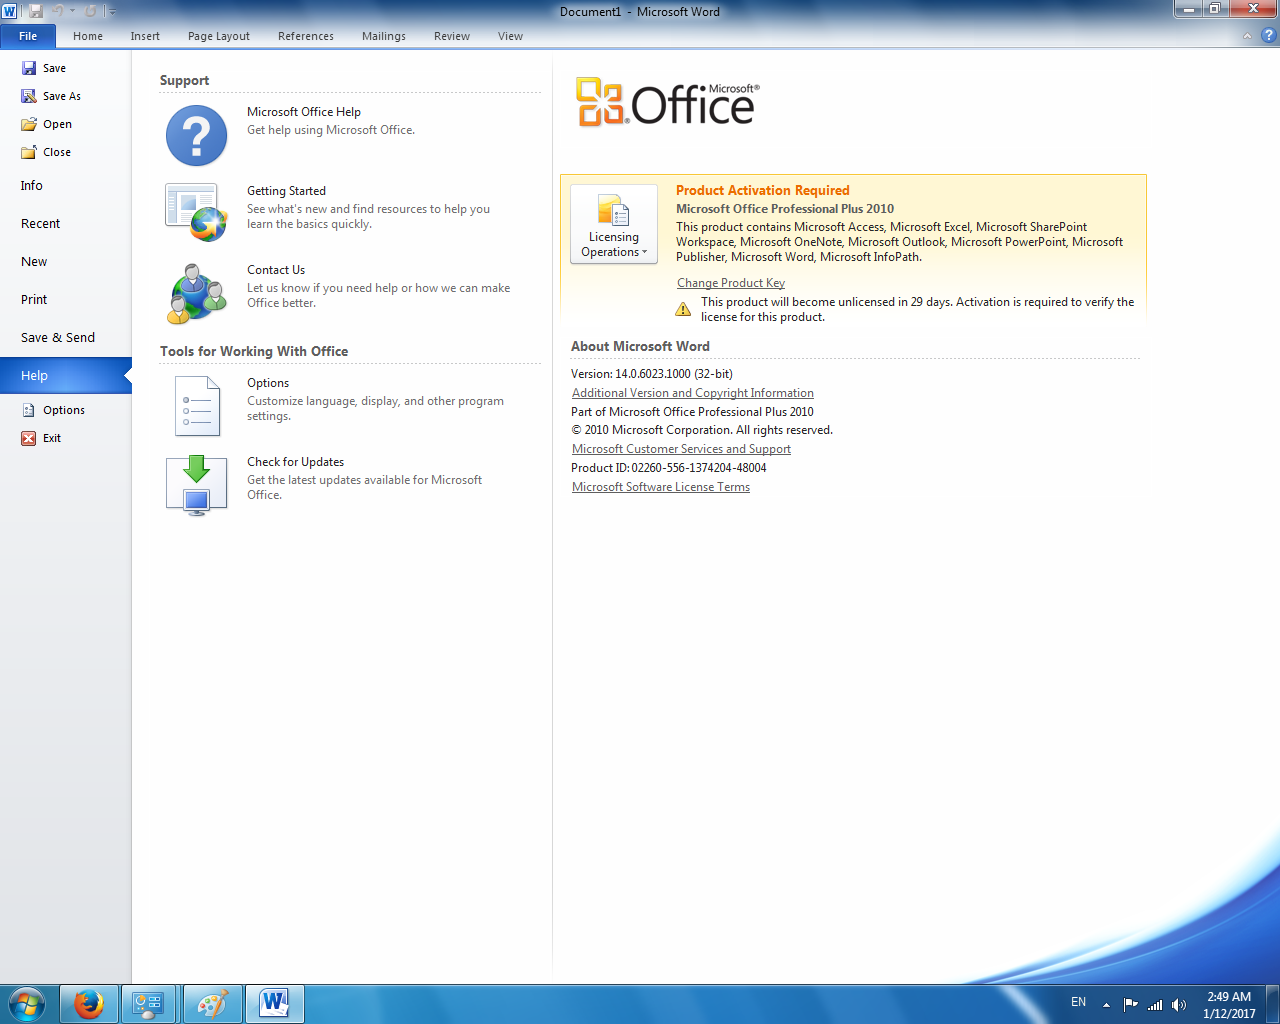Image resolution: width=1280 pixels, height=1024 pixels.
Task: Click the Options checklist page icon
Action: tap(197, 406)
